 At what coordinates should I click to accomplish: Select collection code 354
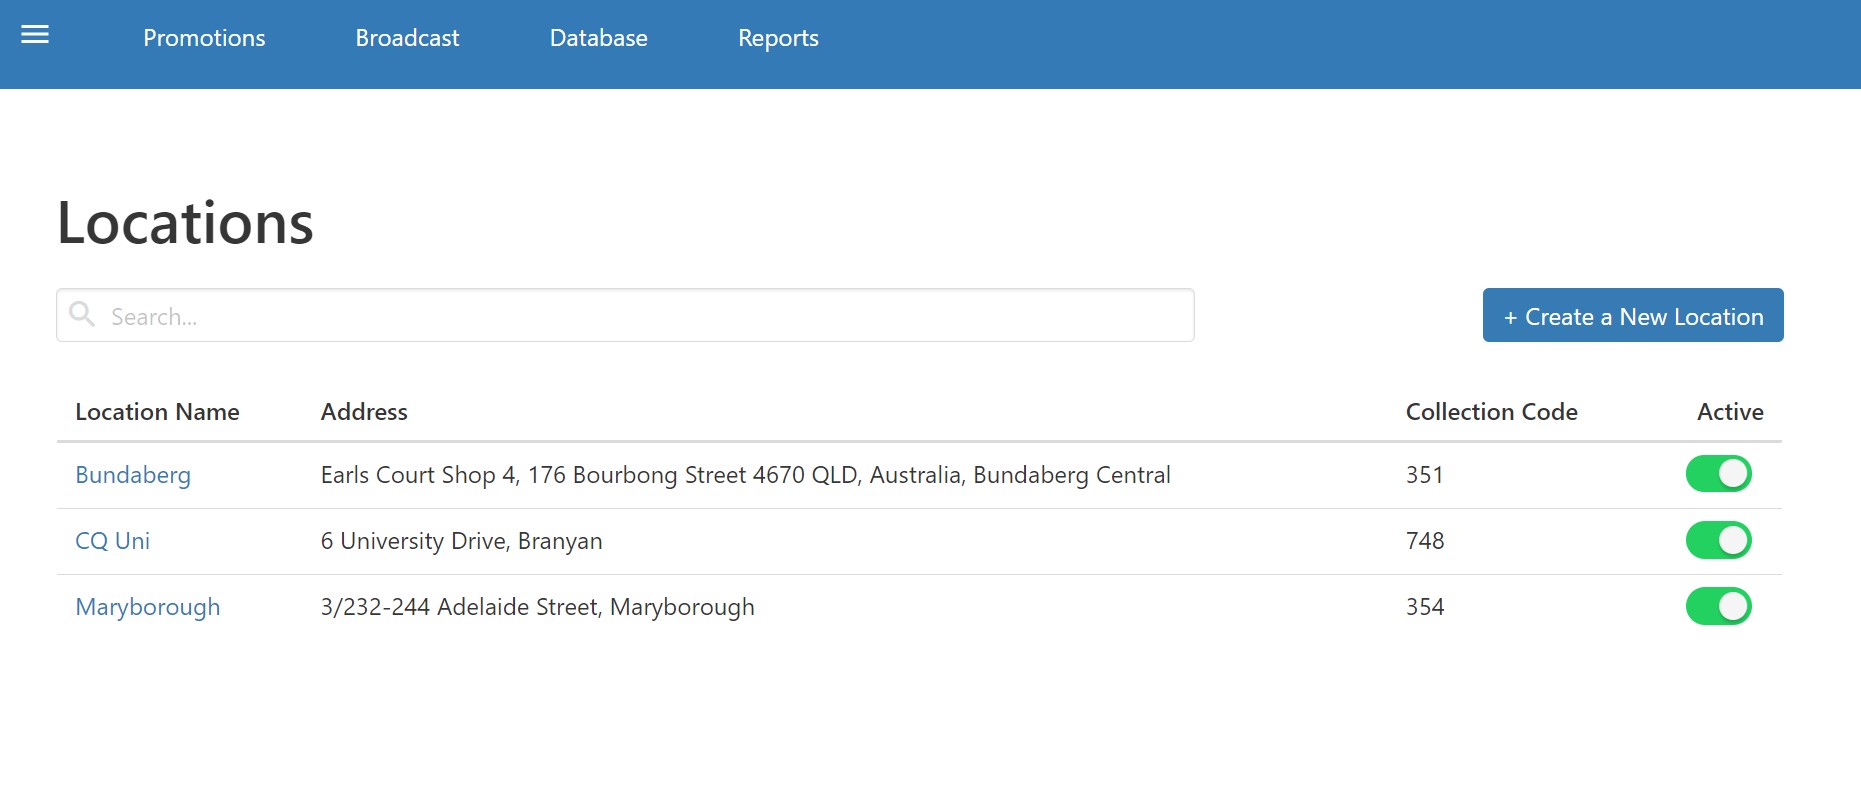(1425, 607)
